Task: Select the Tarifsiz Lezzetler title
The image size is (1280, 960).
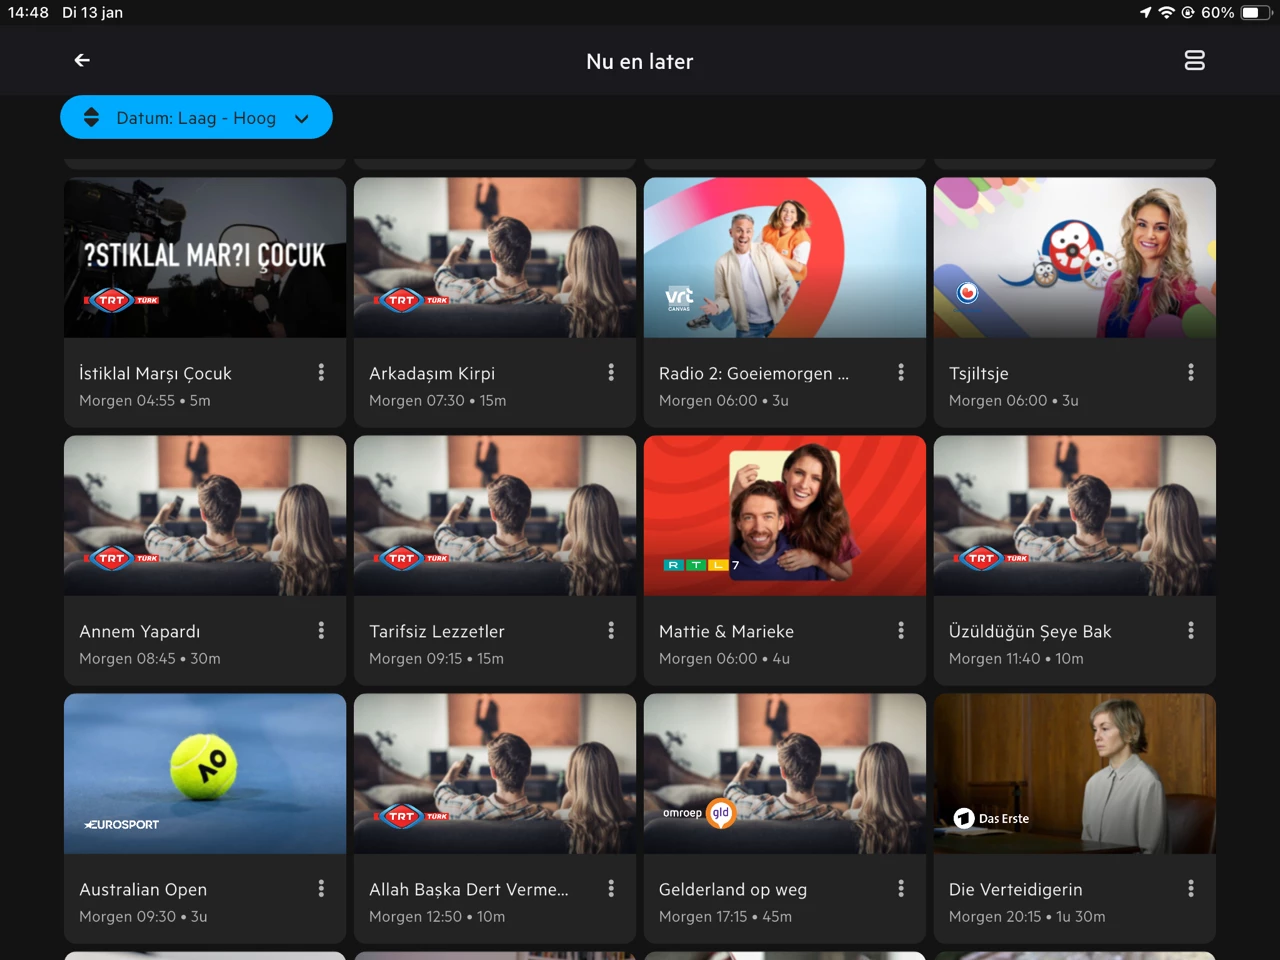Action: click(437, 632)
